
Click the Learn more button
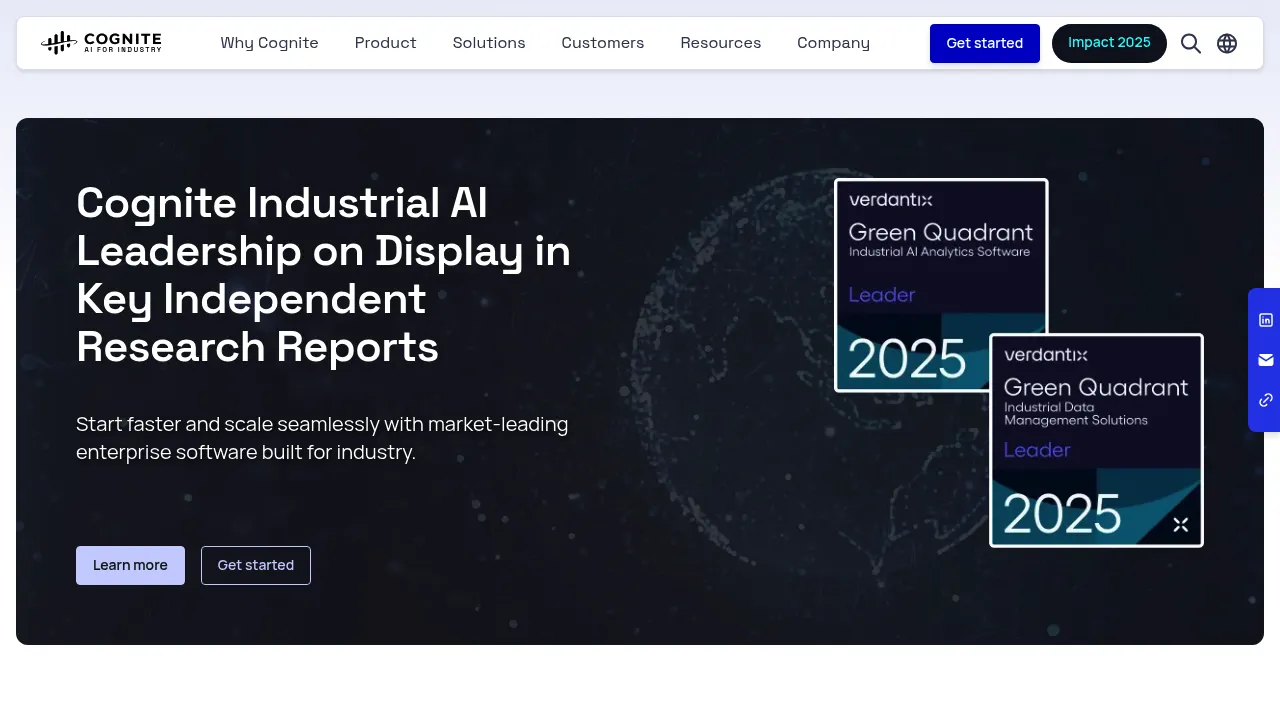tap(130, 565)
